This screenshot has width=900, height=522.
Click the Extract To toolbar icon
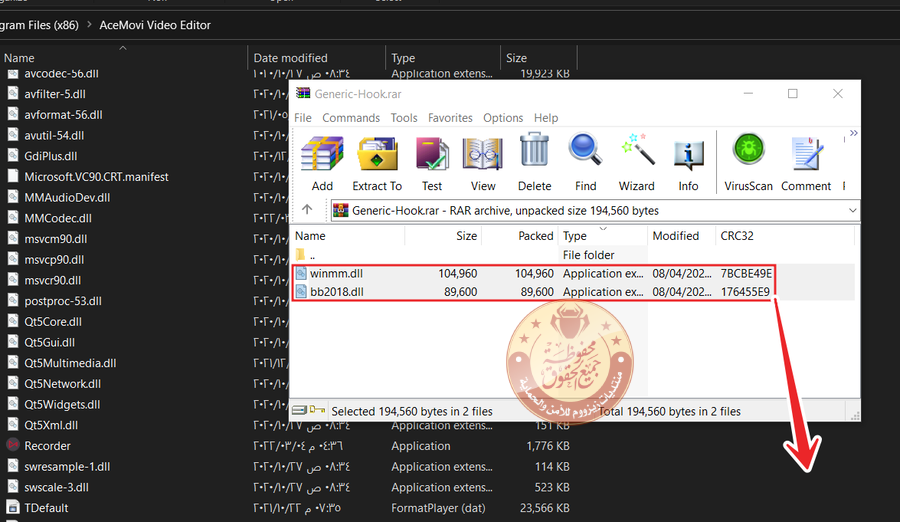pyautogui.click(x=377, y=153)
